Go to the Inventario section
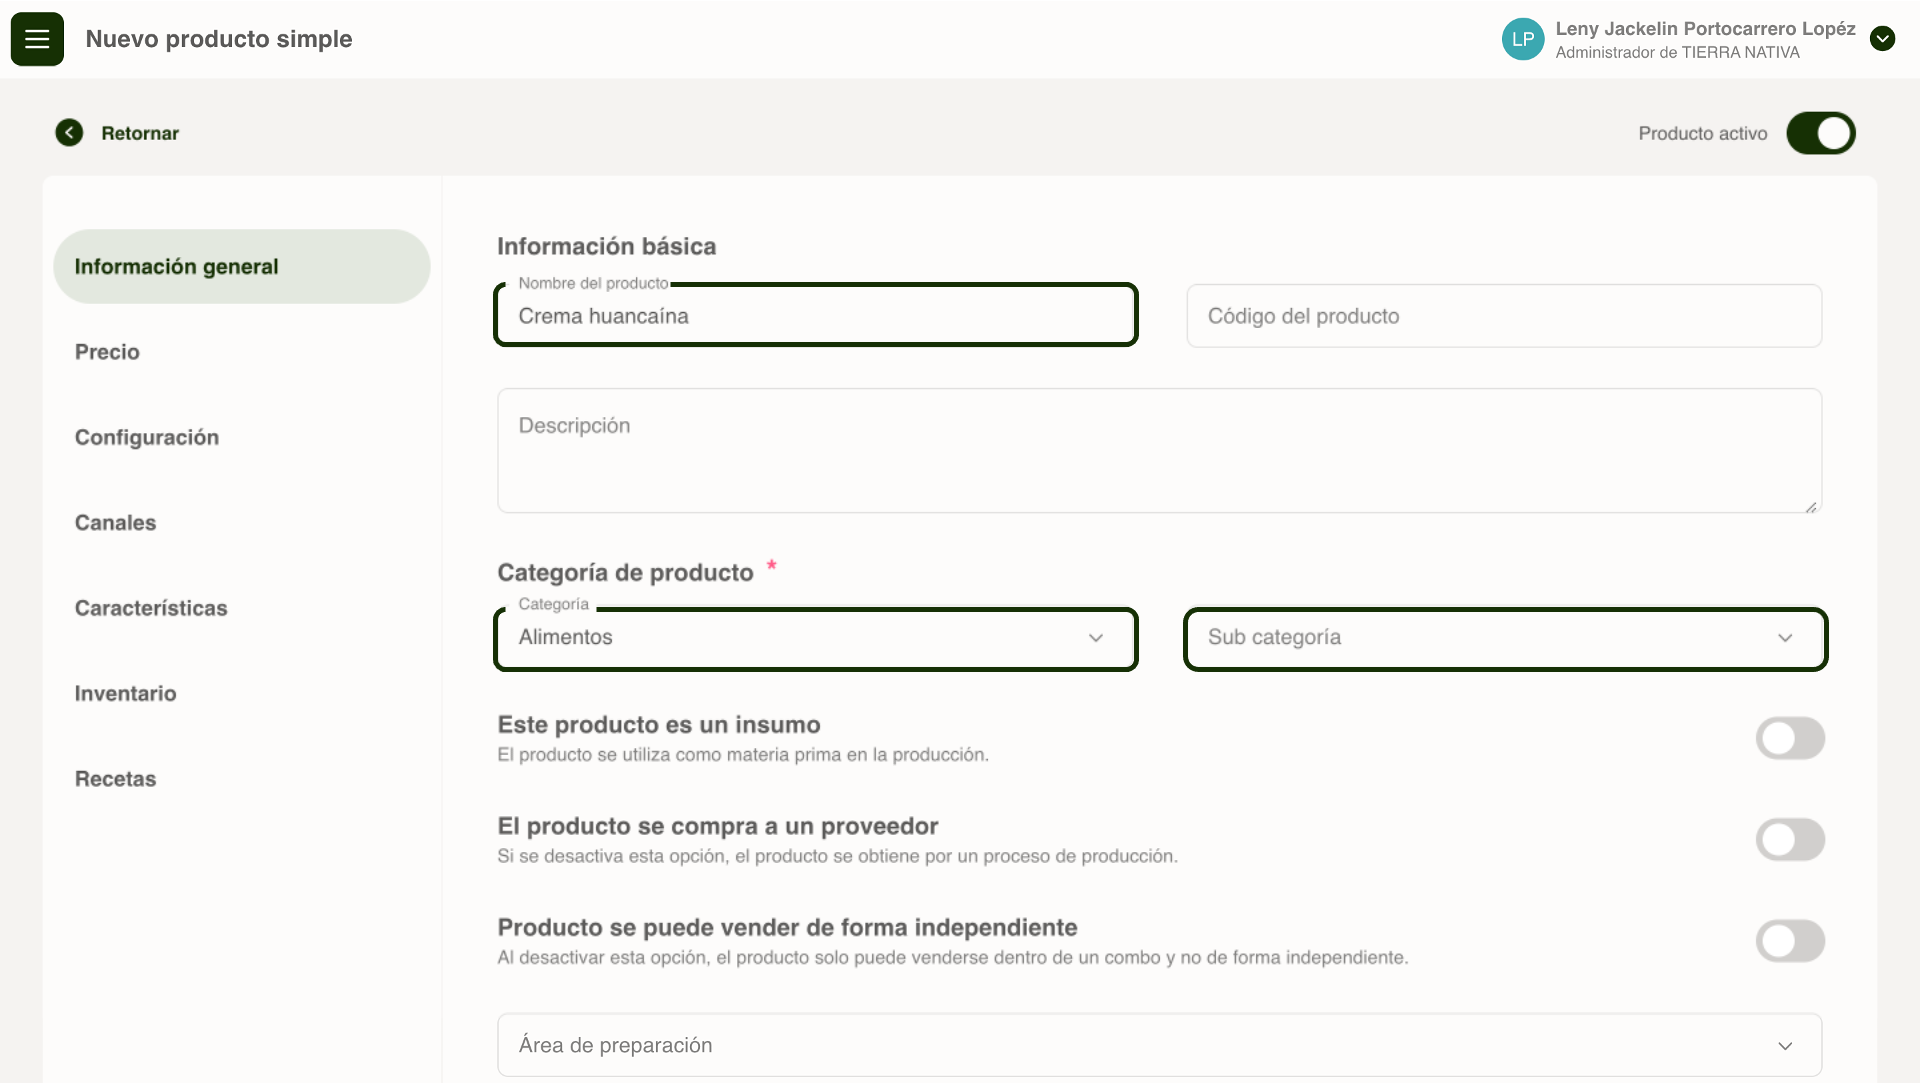The image size is (1920, 1084). point(125,694)
